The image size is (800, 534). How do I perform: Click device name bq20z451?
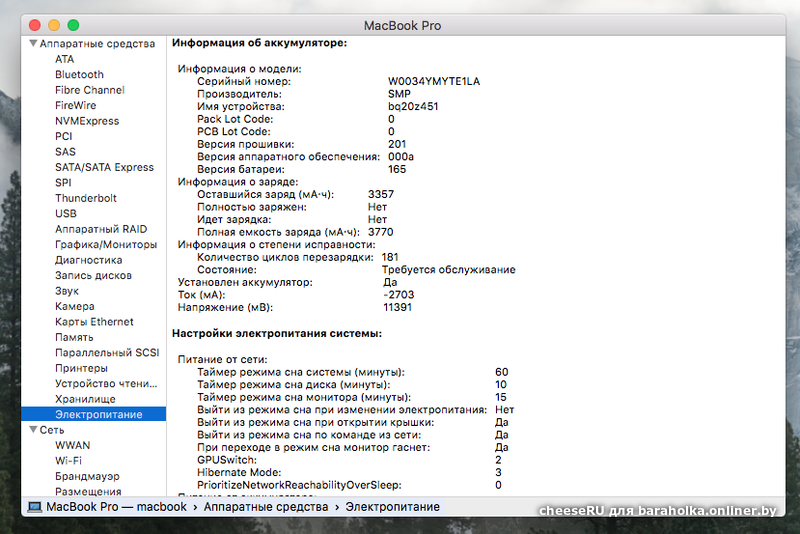[413, 107]
